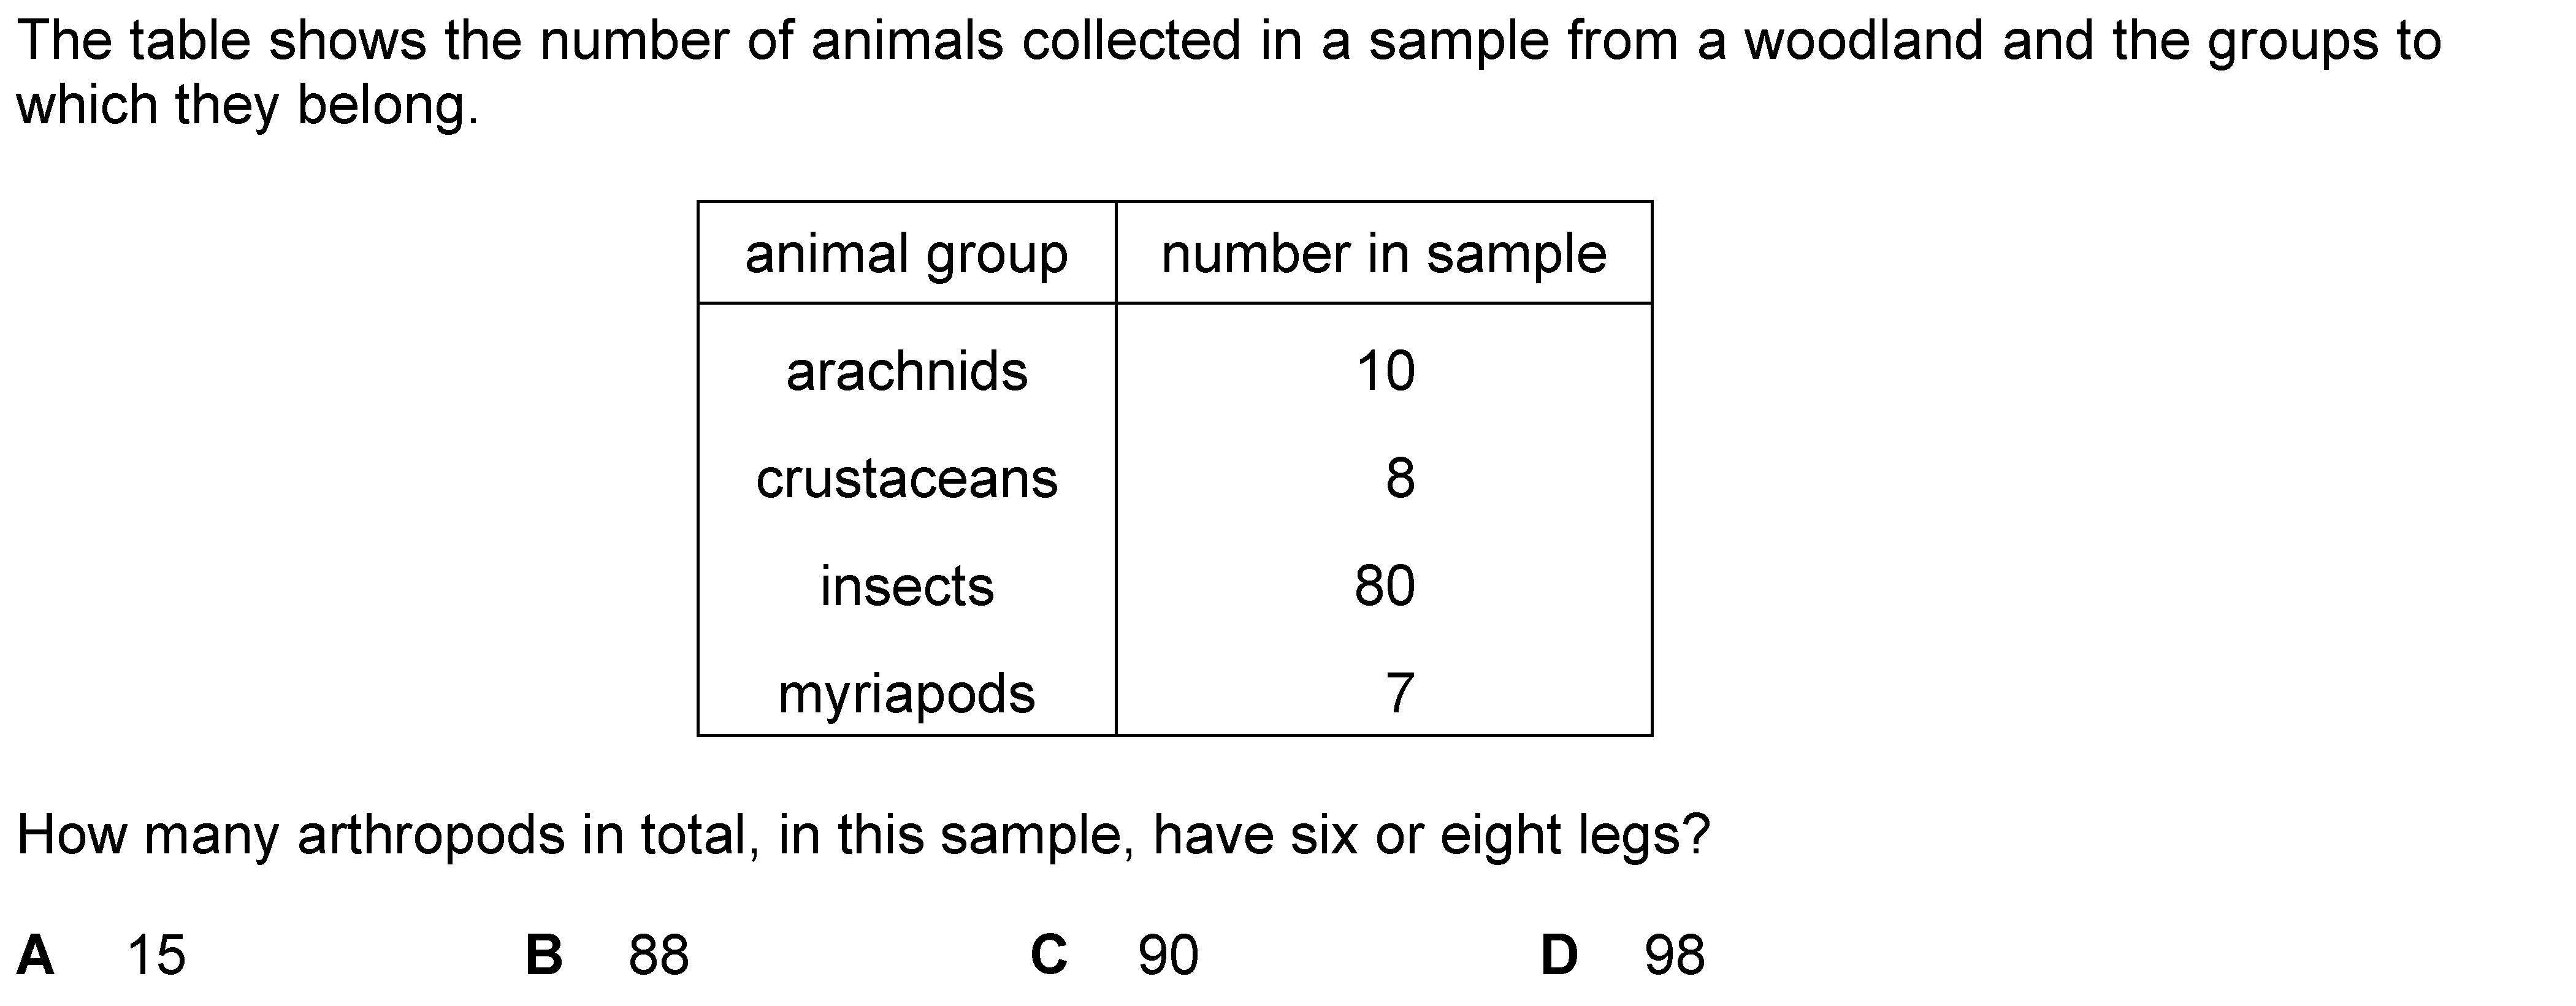Click the arachnids row label
This screenshot has width=2576, height=1006.
906,372
